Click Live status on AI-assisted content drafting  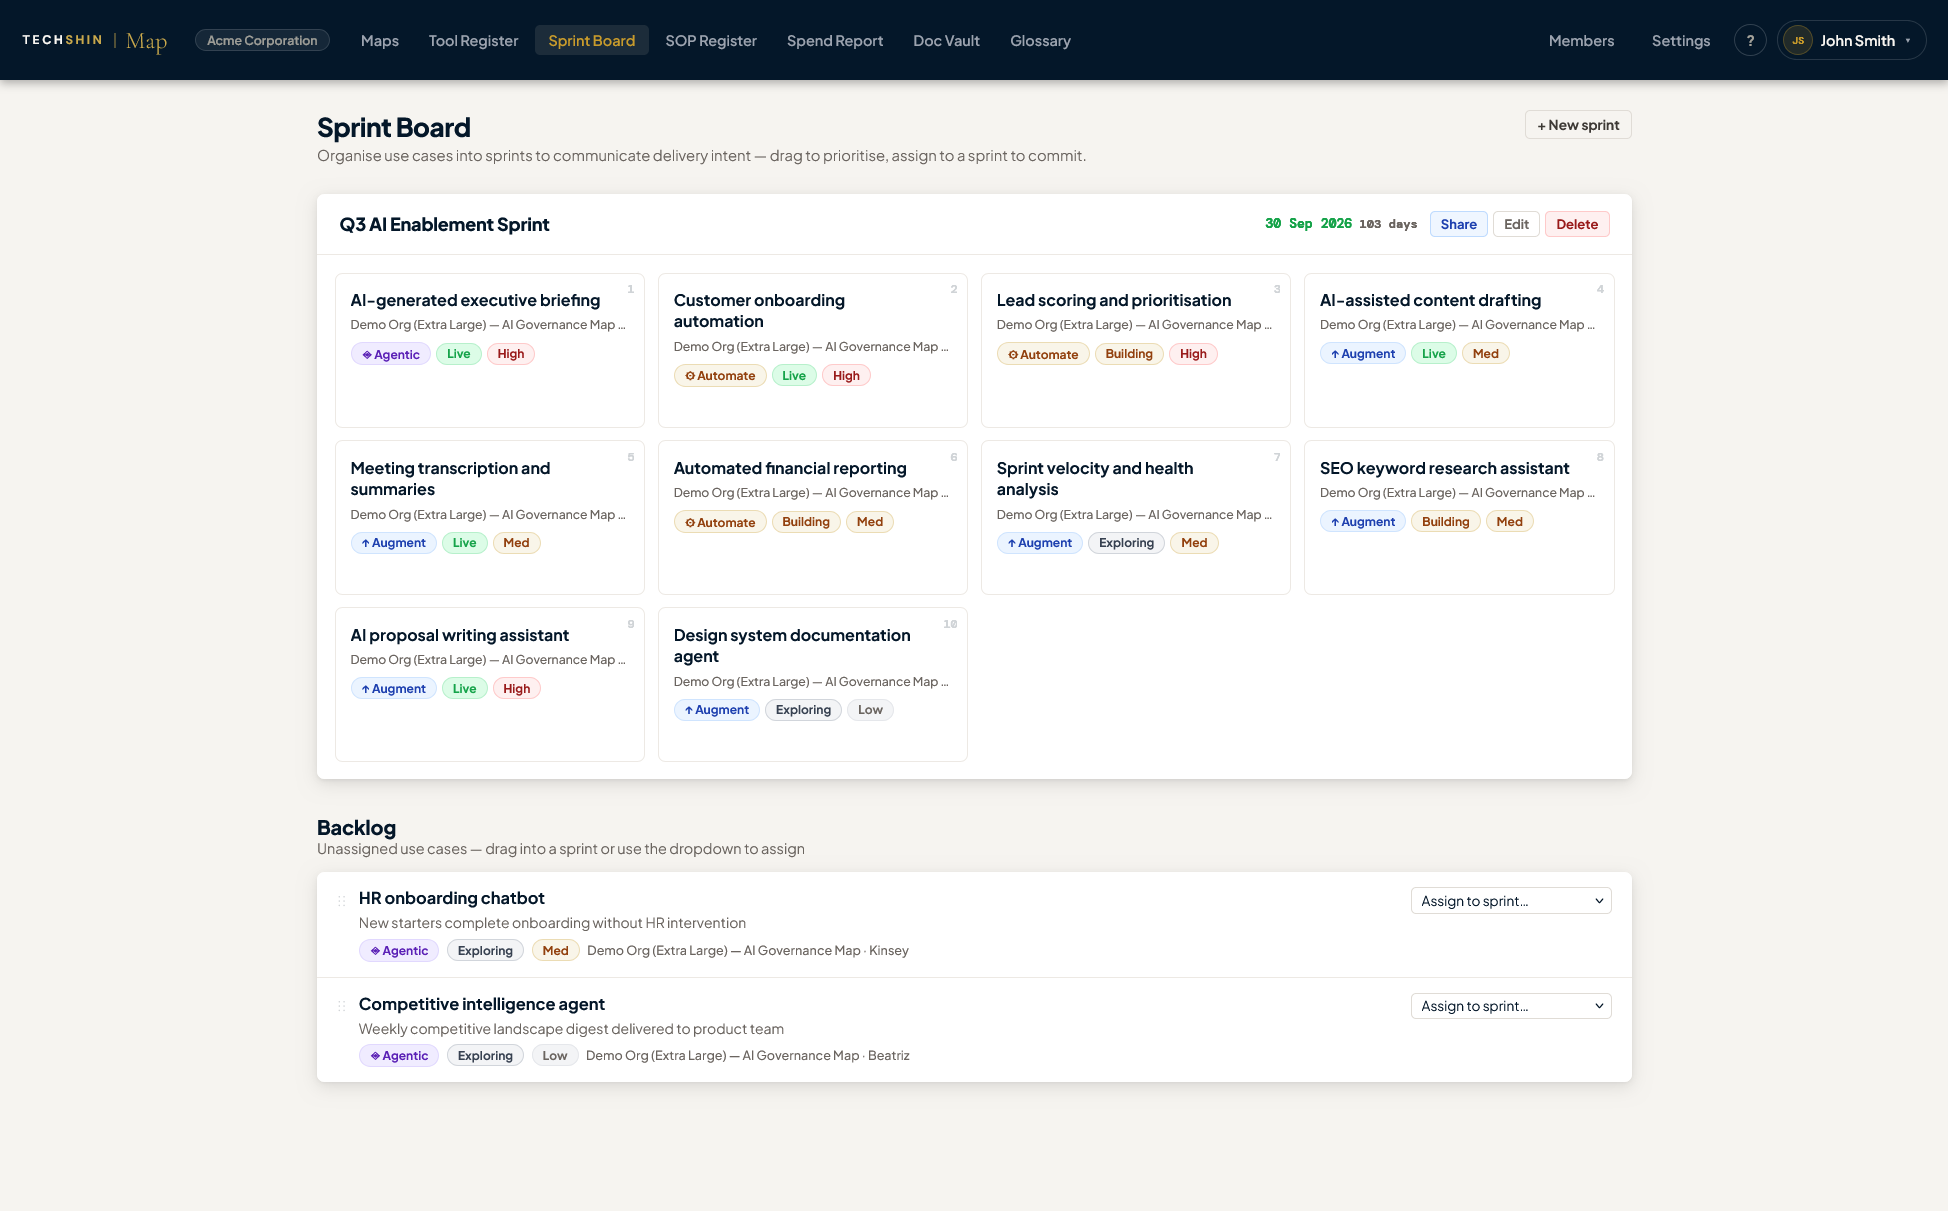coord(1433,354)
